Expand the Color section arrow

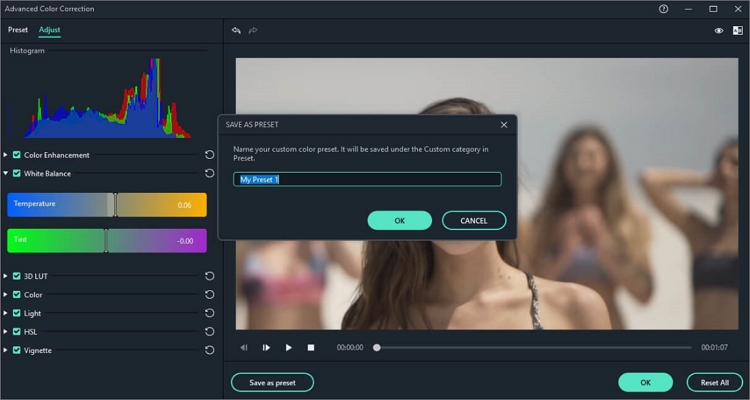[x=5, y=295]
